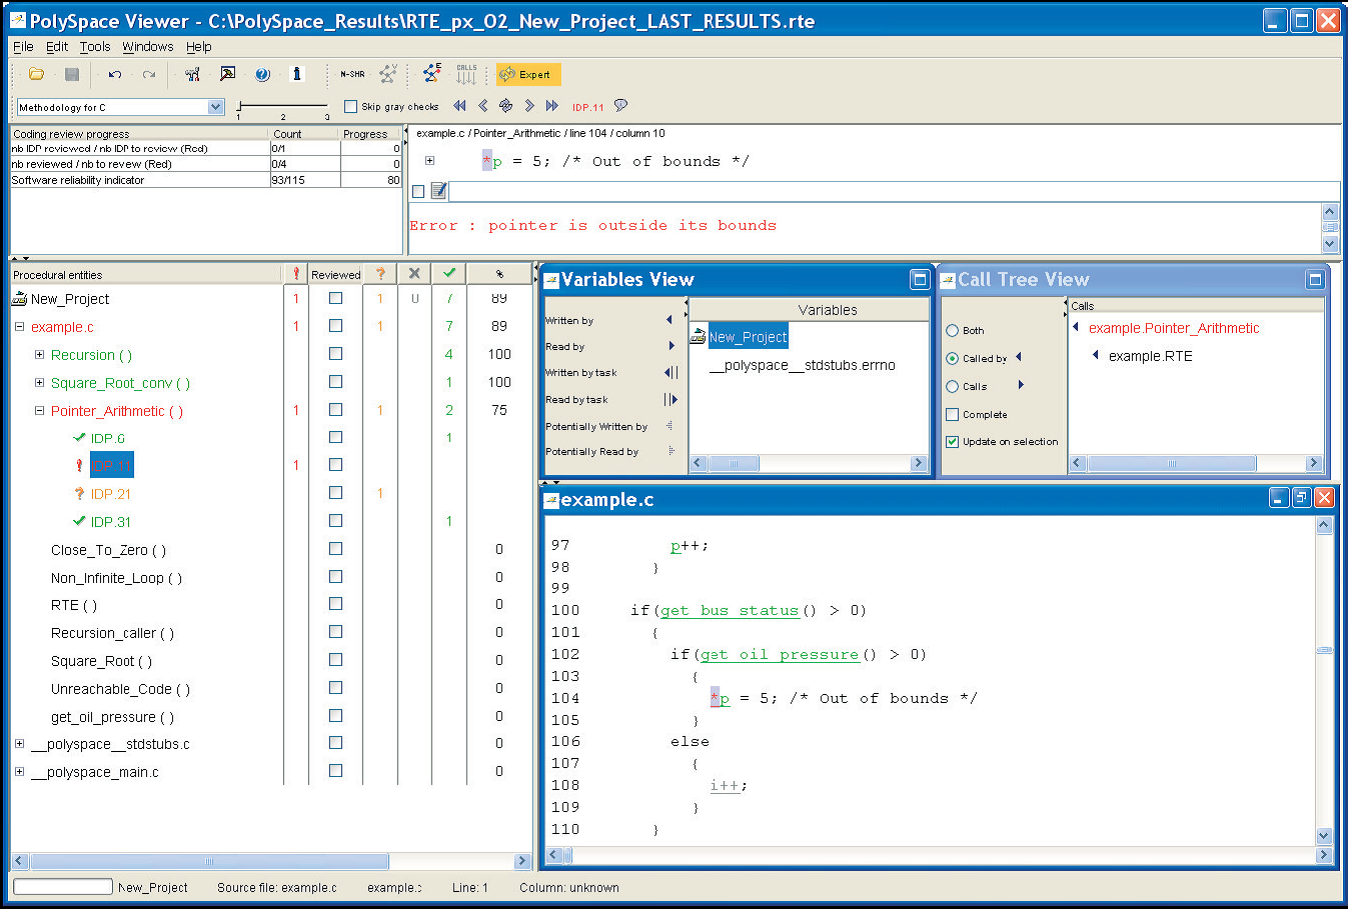Screen dimensions: 1348x909
Task: Click the p++ link on line 97
Action: (x=689, y=546)
